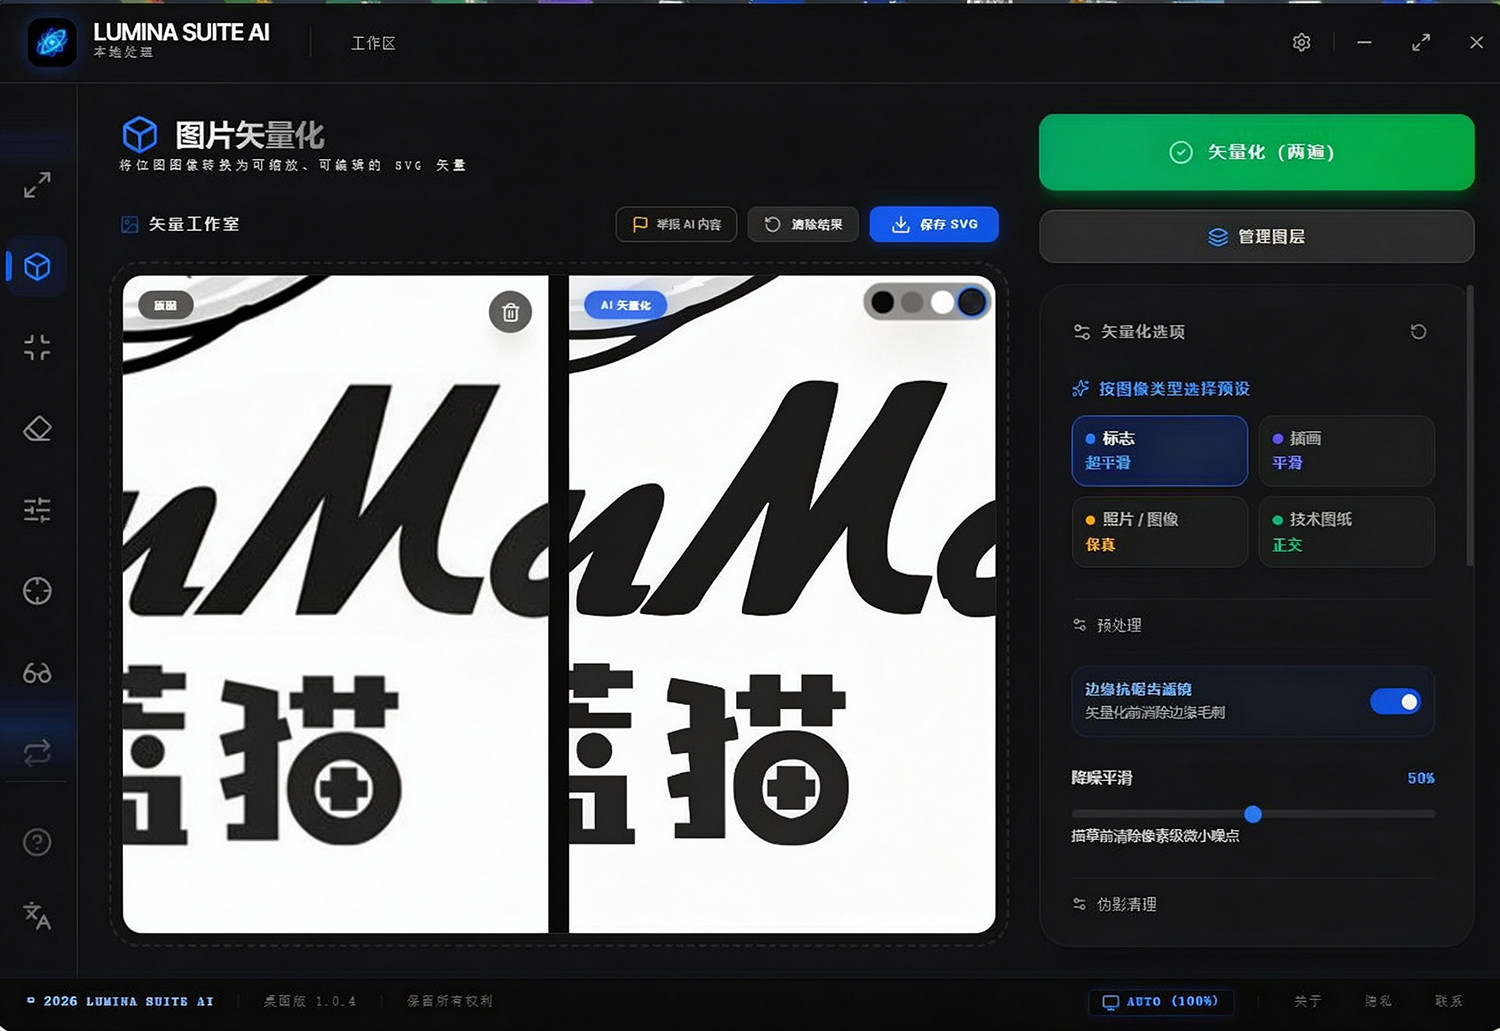Select the eraser tool in sidebar
Image resolution: width=1500 pixels, height=1031 pixels.
[x=37, y=429]
